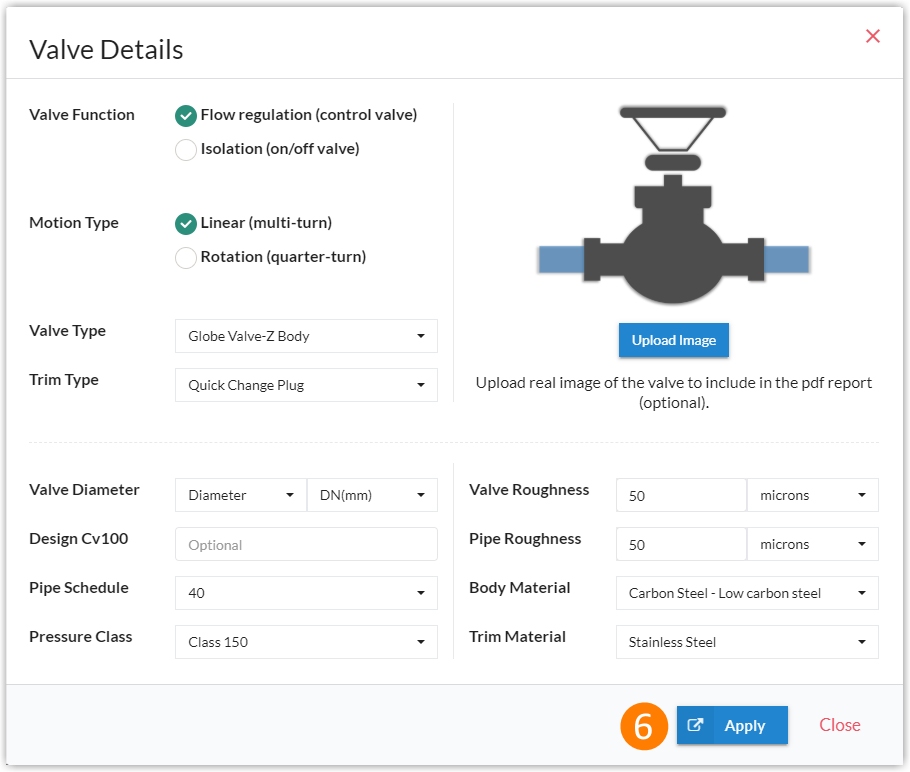Open the Pressure Class dropdown showing Class 150
This screenshot has height=772, width=910.
[305, 642]
